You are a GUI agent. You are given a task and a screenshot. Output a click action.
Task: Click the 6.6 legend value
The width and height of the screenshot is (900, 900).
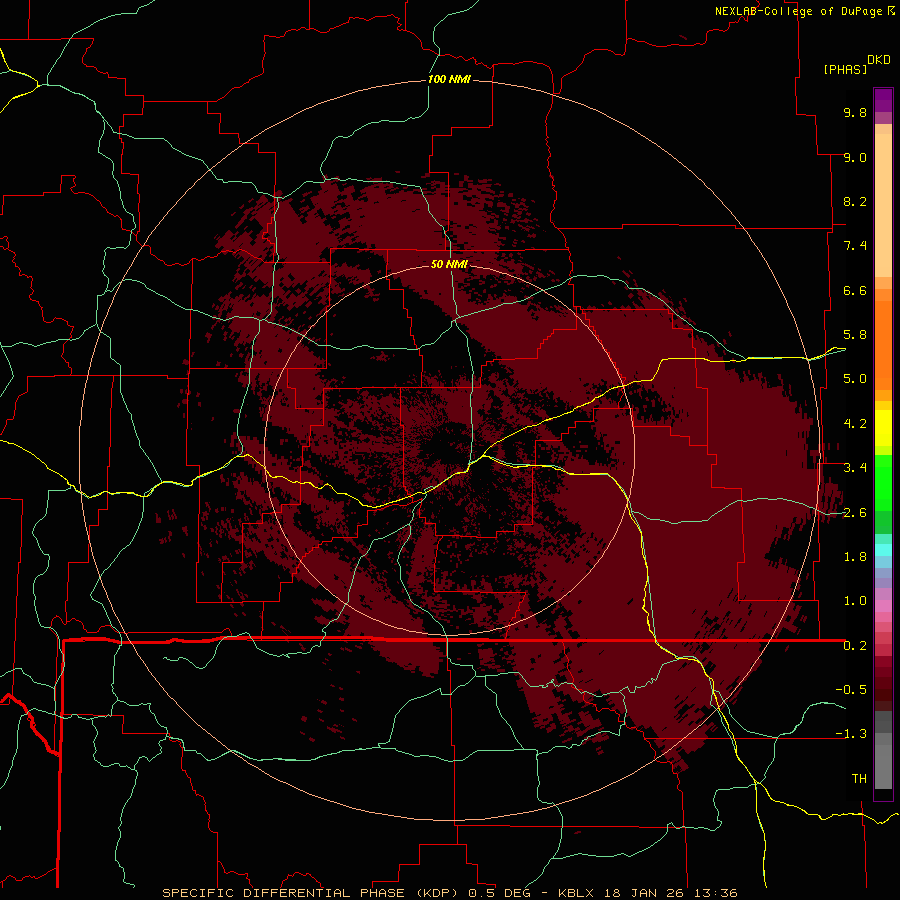855,290
